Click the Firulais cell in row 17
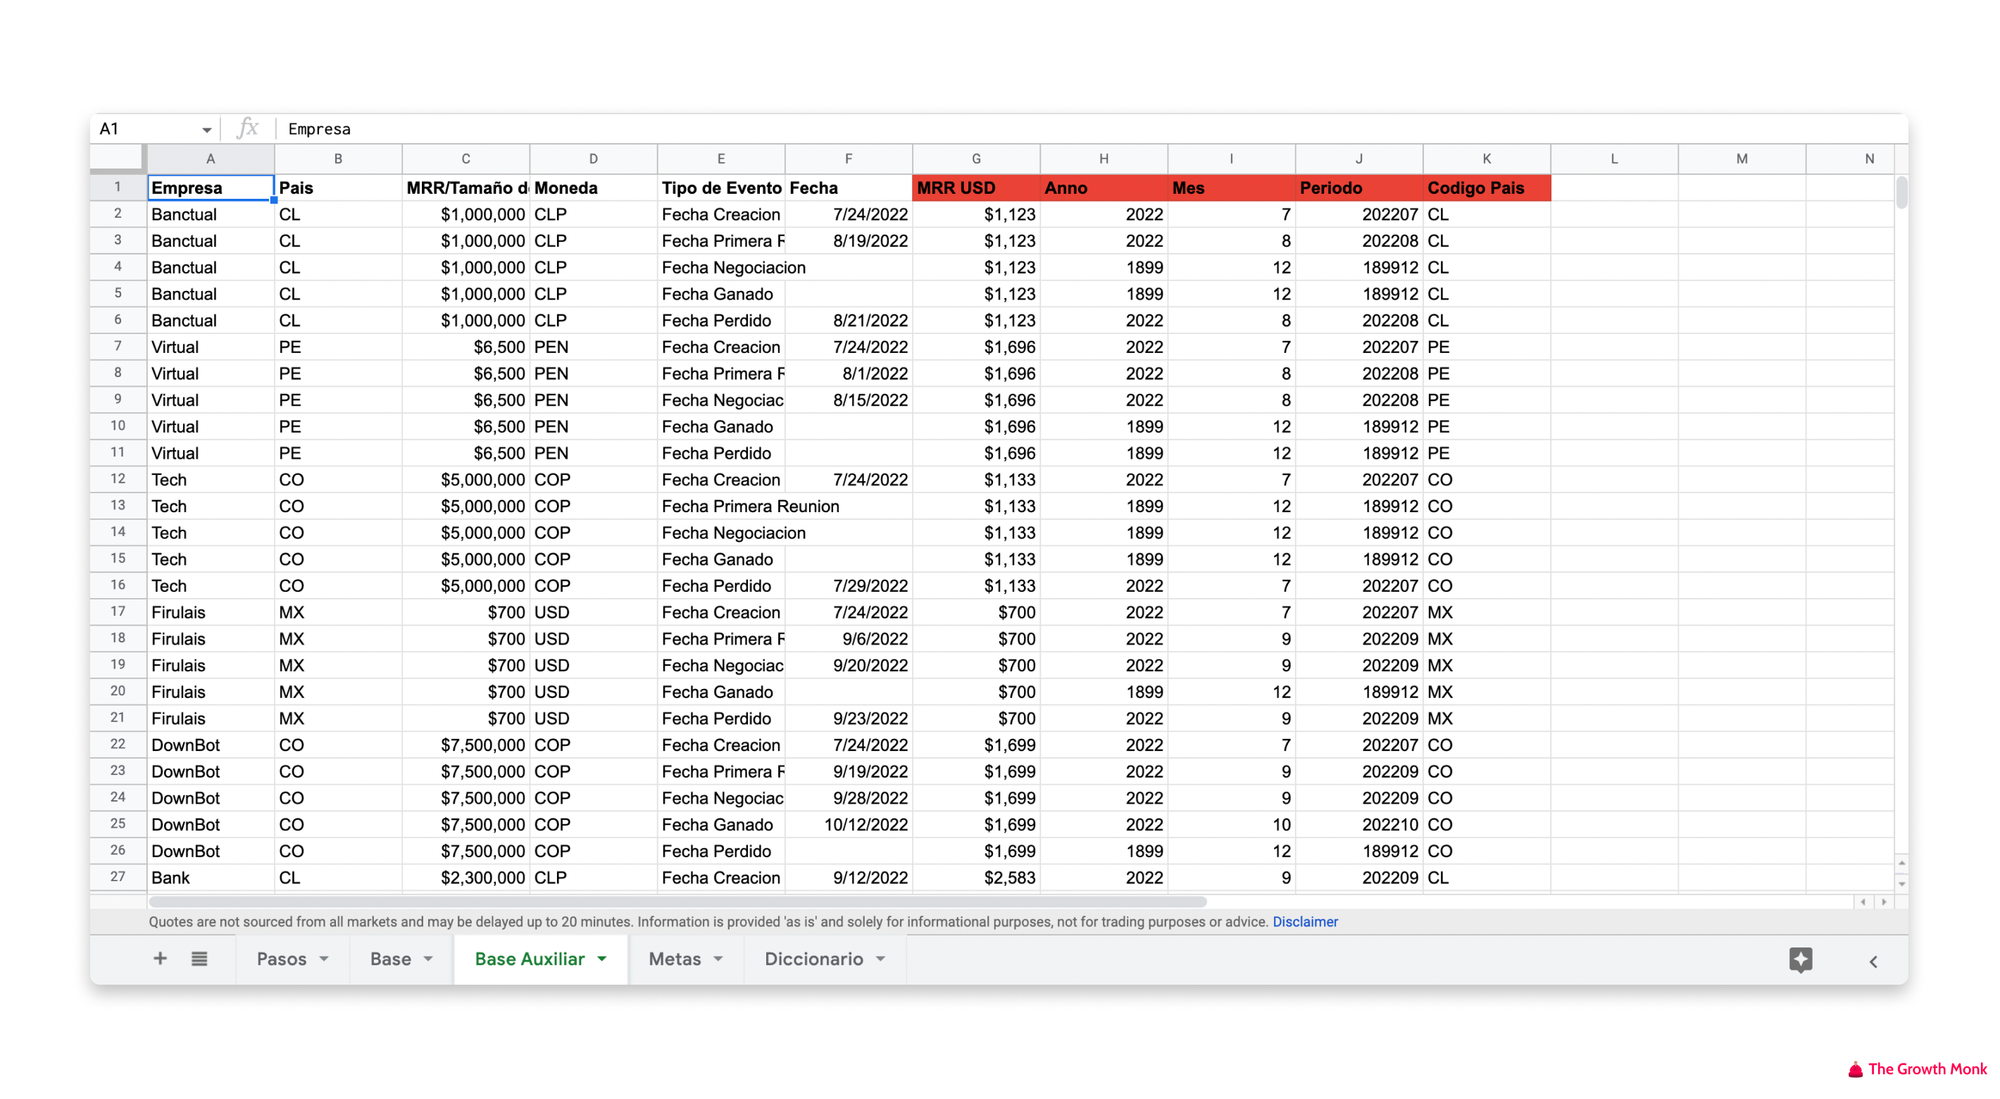Image resolution: width=2000 pixels, height=1099 pixels. coord(210,613)
